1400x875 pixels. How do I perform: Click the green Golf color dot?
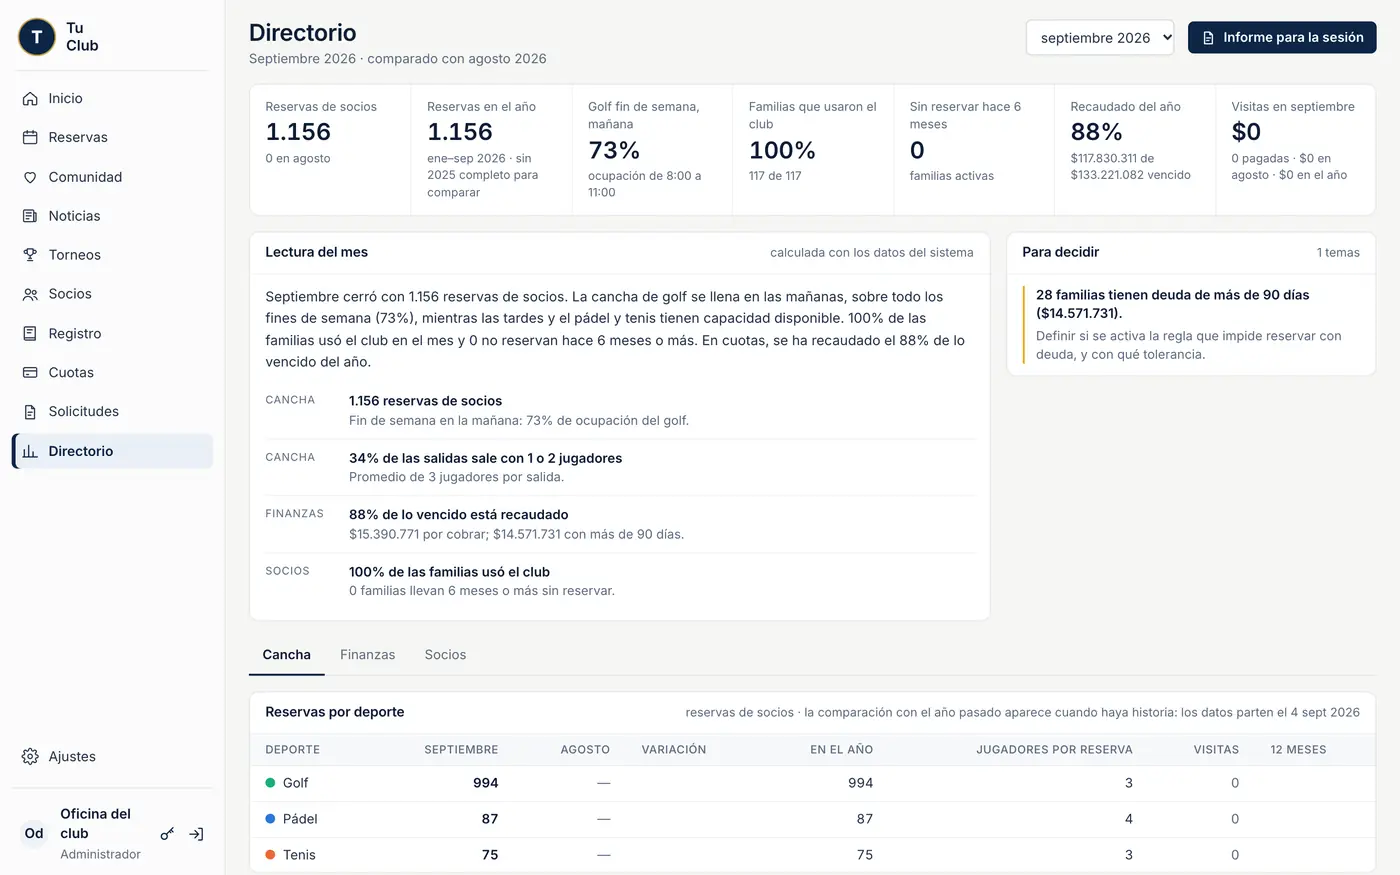pos(270,783)
